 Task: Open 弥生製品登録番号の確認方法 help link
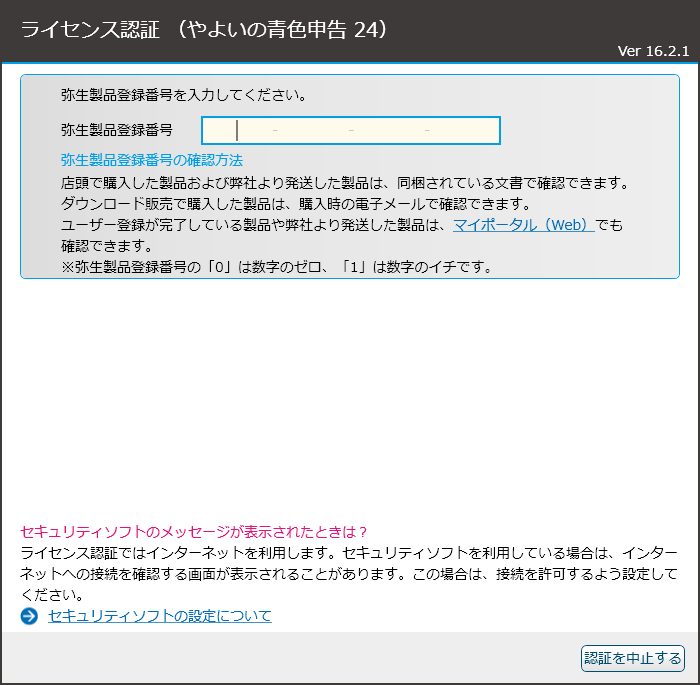tap(152, 160)
